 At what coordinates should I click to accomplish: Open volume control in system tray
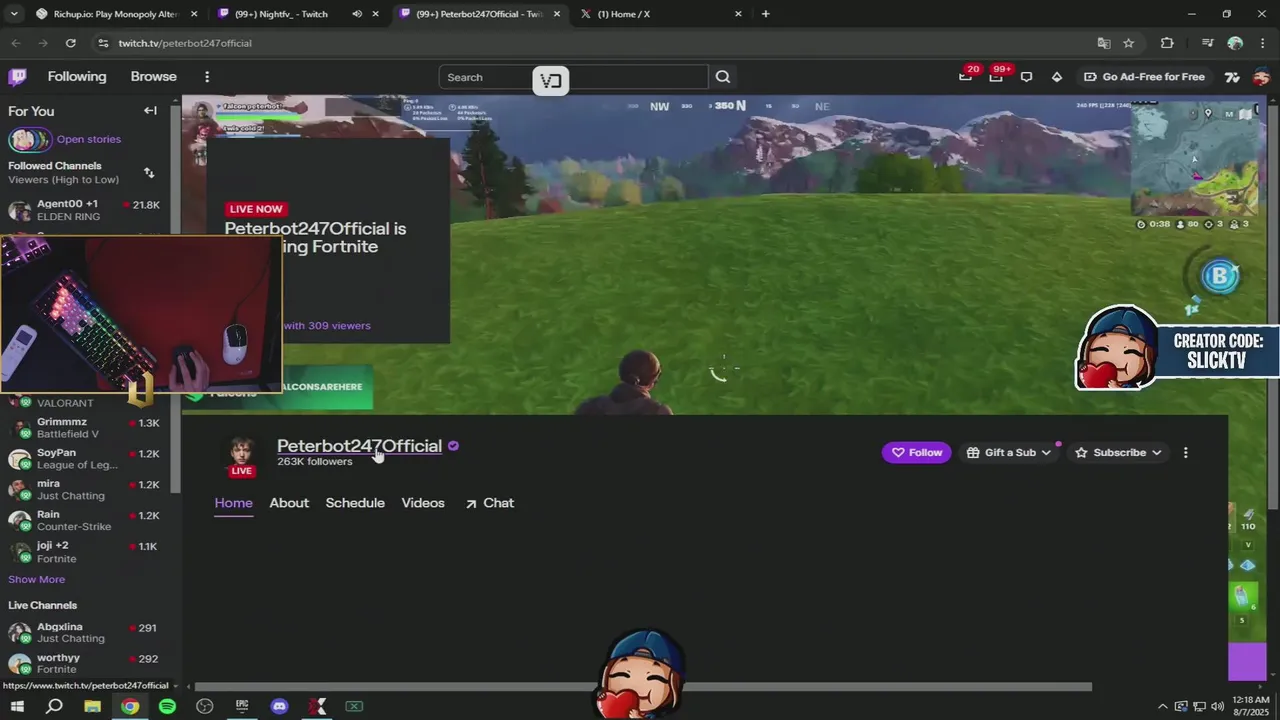click(1218, 706)
